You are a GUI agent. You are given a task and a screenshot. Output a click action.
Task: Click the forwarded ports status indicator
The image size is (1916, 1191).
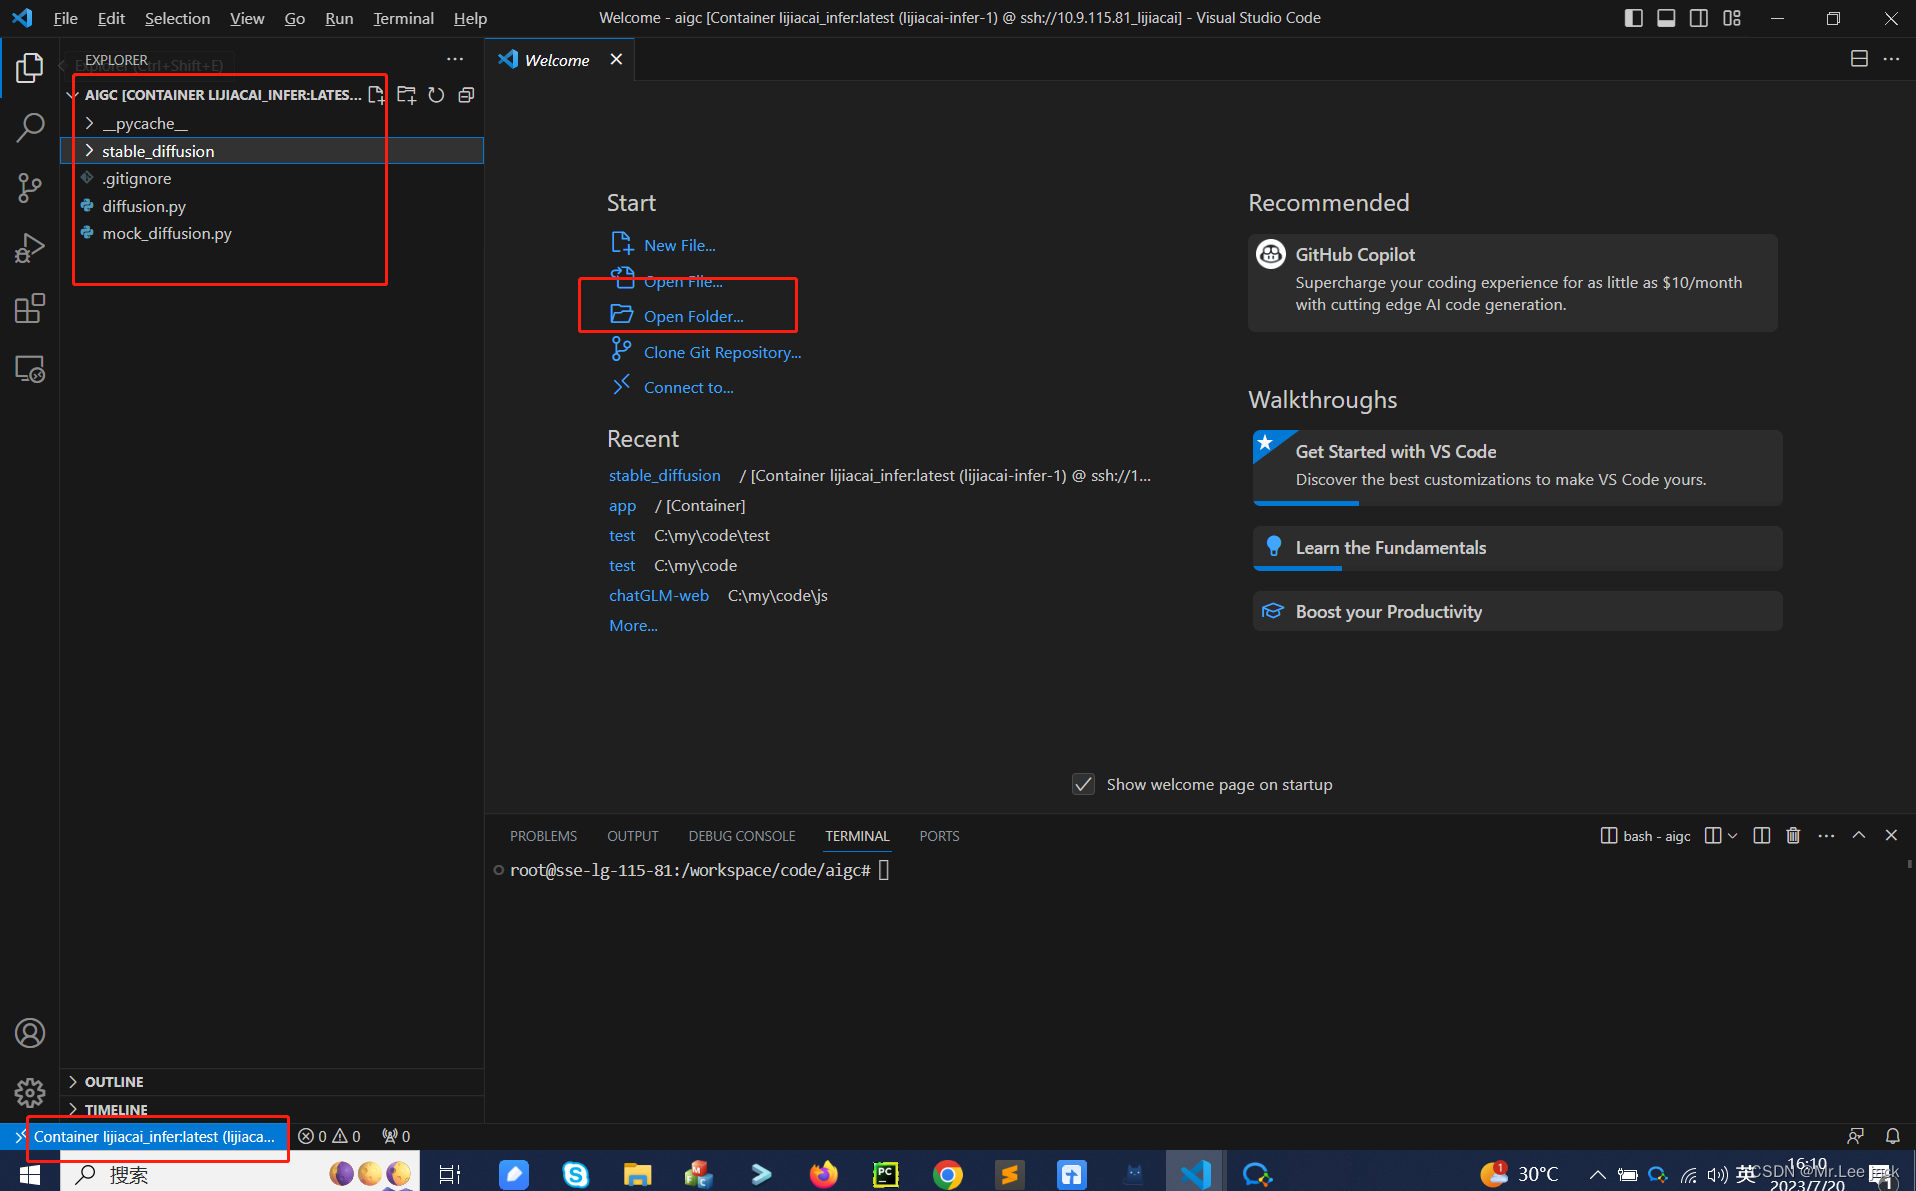coord(396,1136)
